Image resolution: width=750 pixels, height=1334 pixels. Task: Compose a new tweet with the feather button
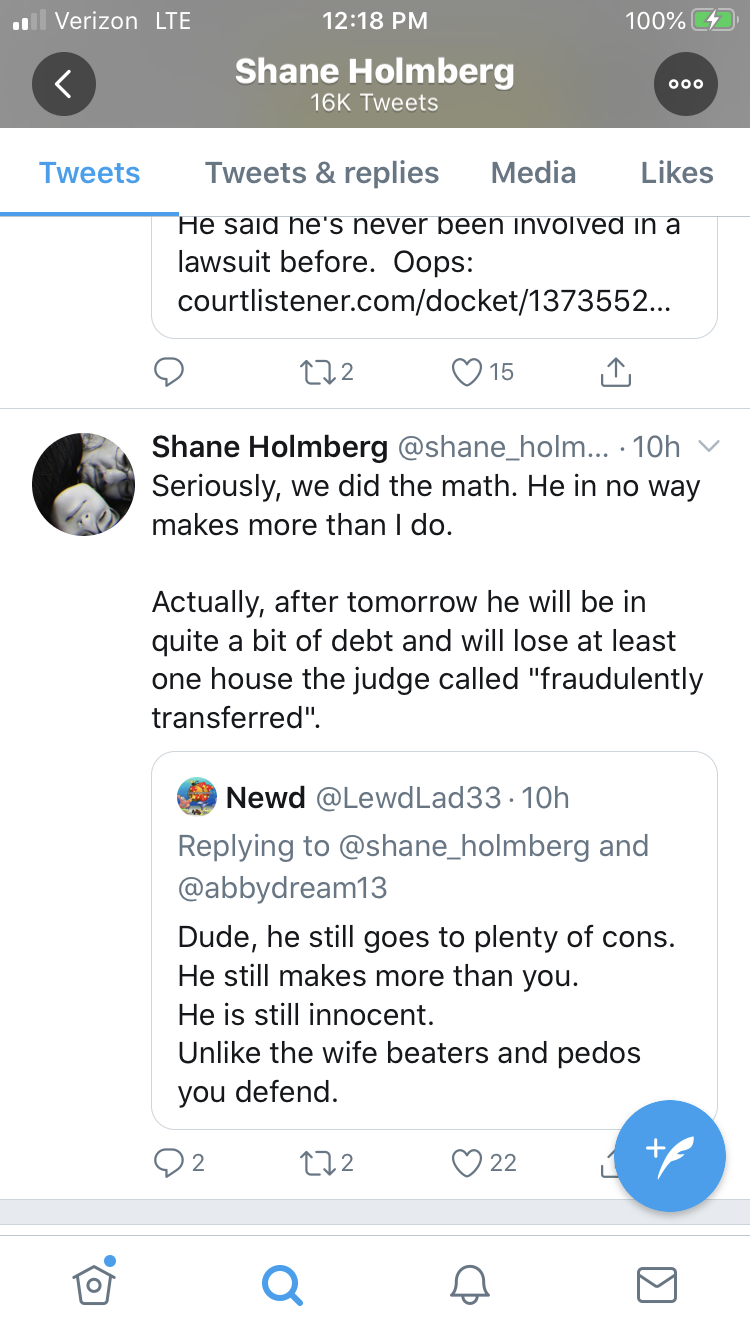(670, 1155)
